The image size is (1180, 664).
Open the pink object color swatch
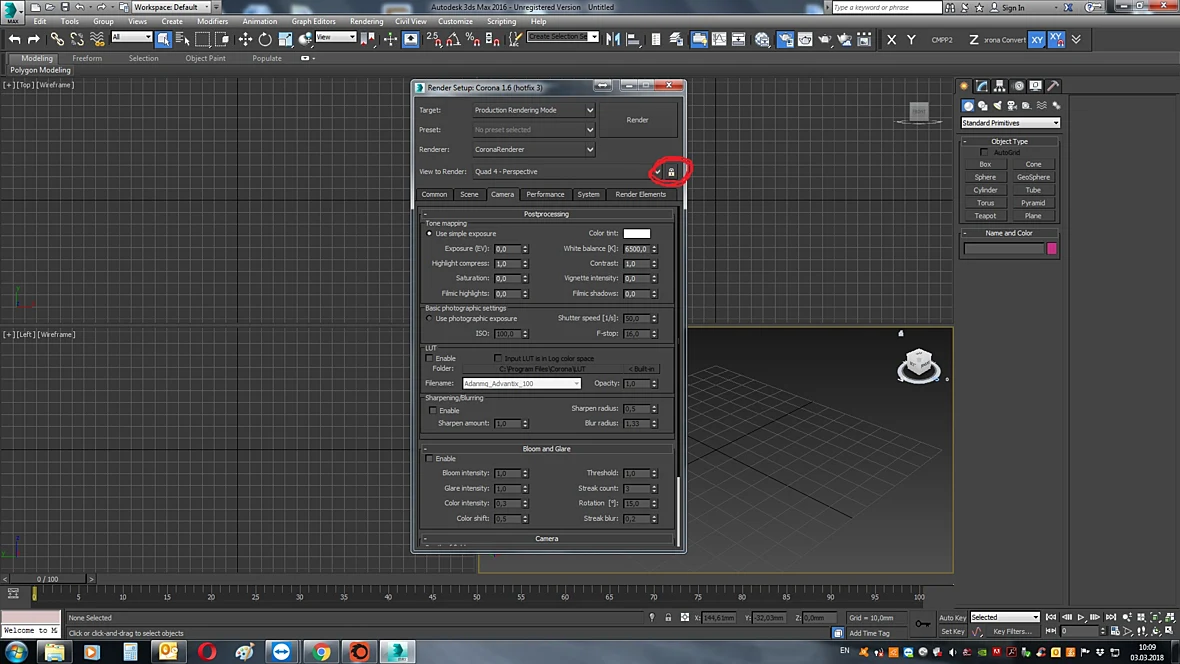[1051, 248]
